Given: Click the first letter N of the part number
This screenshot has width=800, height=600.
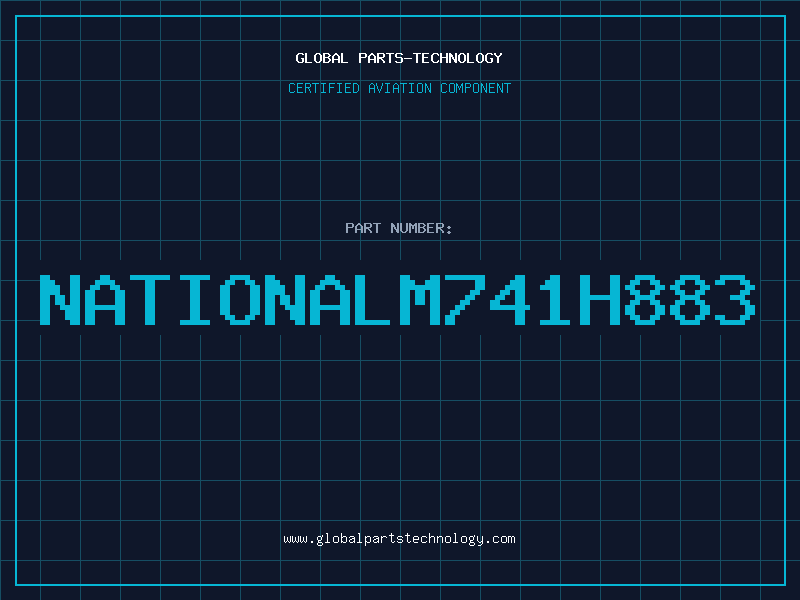Looking at the screenshot, I should pos(61,300).
